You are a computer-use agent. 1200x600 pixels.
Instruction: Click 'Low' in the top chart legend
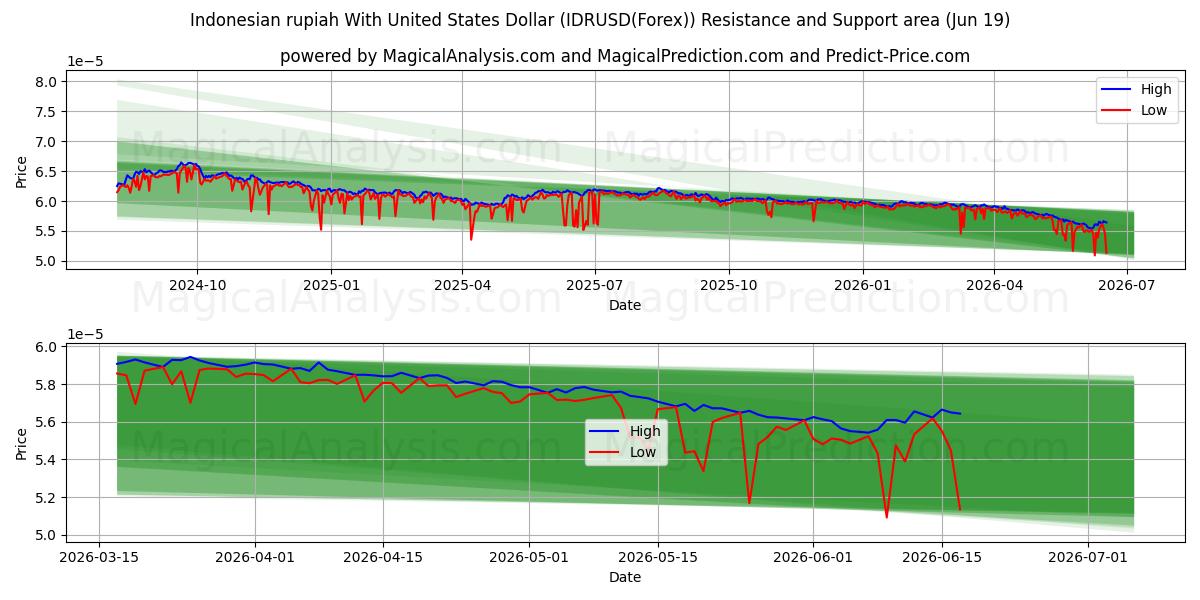point(1154,110)
